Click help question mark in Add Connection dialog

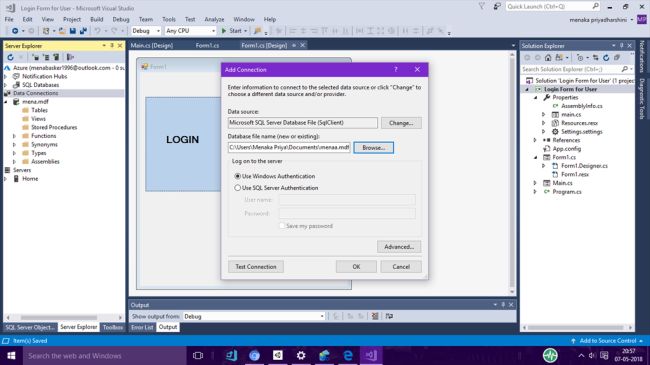point(395,69)
